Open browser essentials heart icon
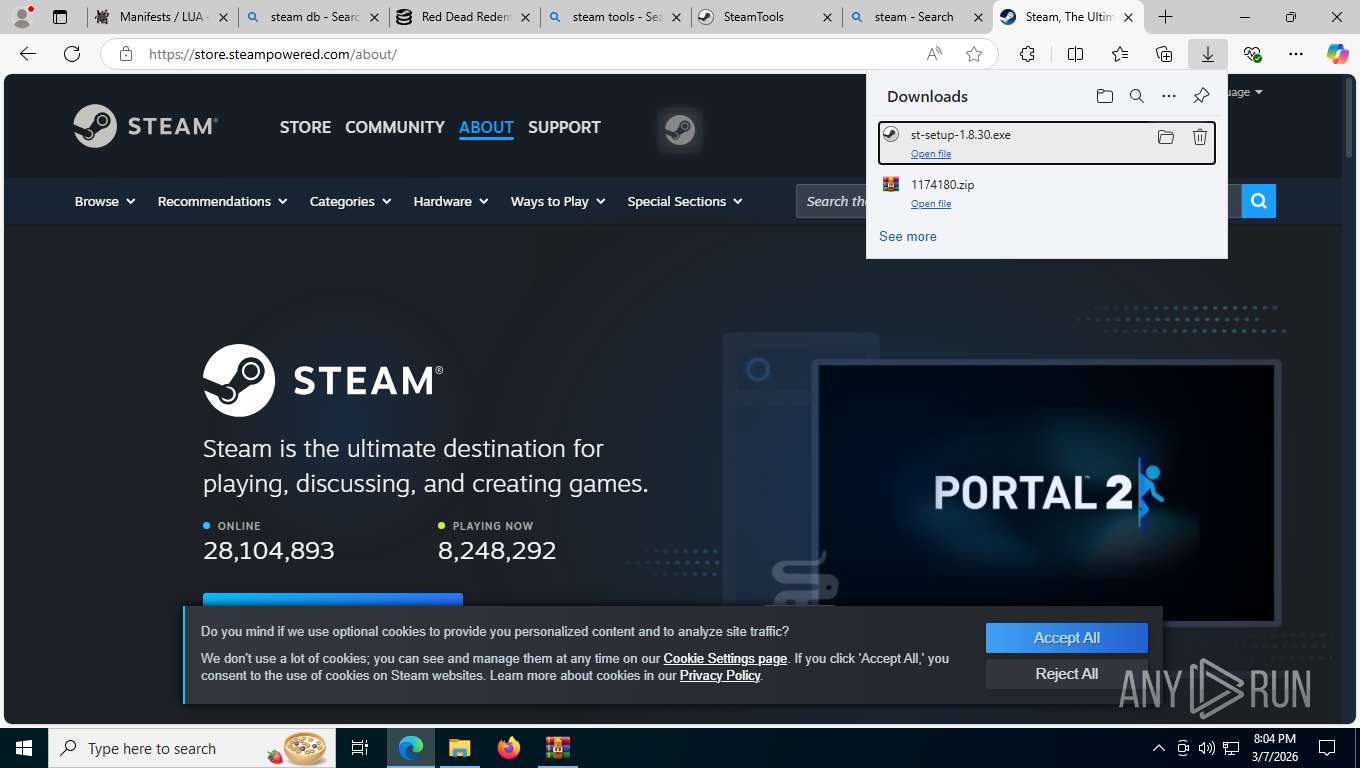The width and height of the screenshot is (1360, 768). coord(1252,54)
